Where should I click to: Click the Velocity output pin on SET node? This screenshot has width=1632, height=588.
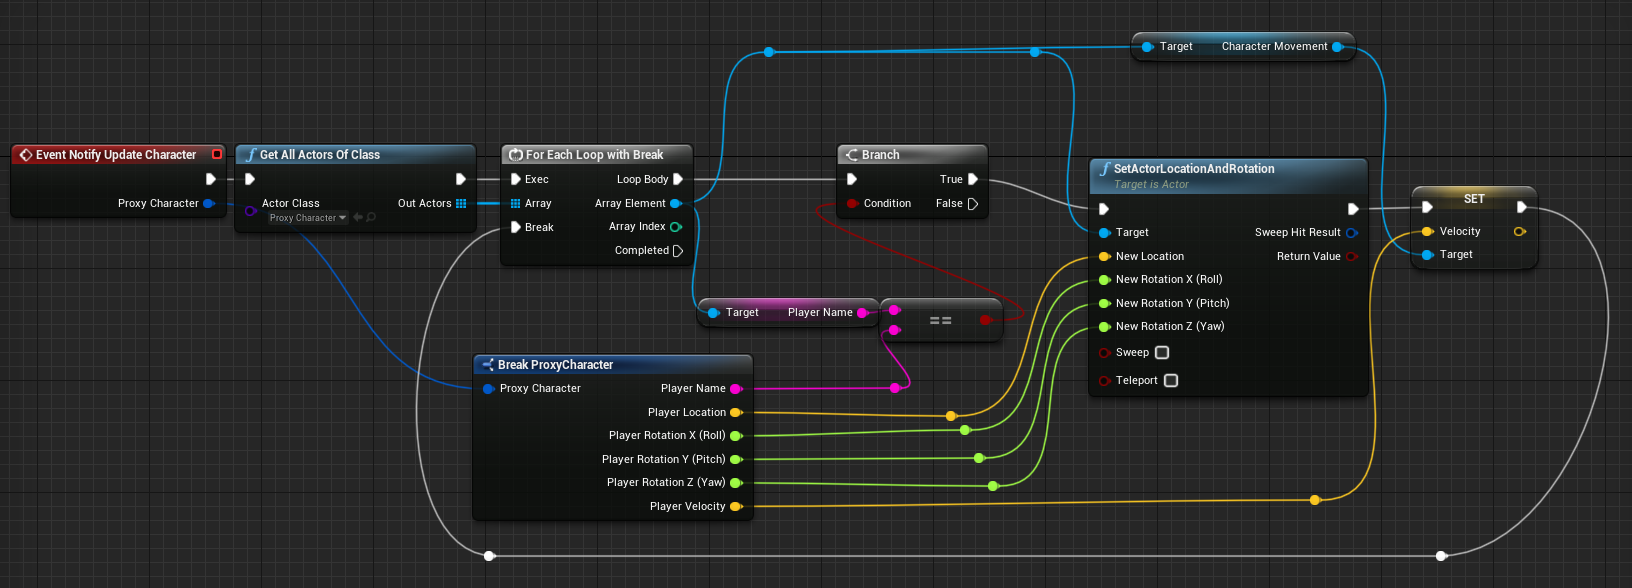pos(1520,231)
